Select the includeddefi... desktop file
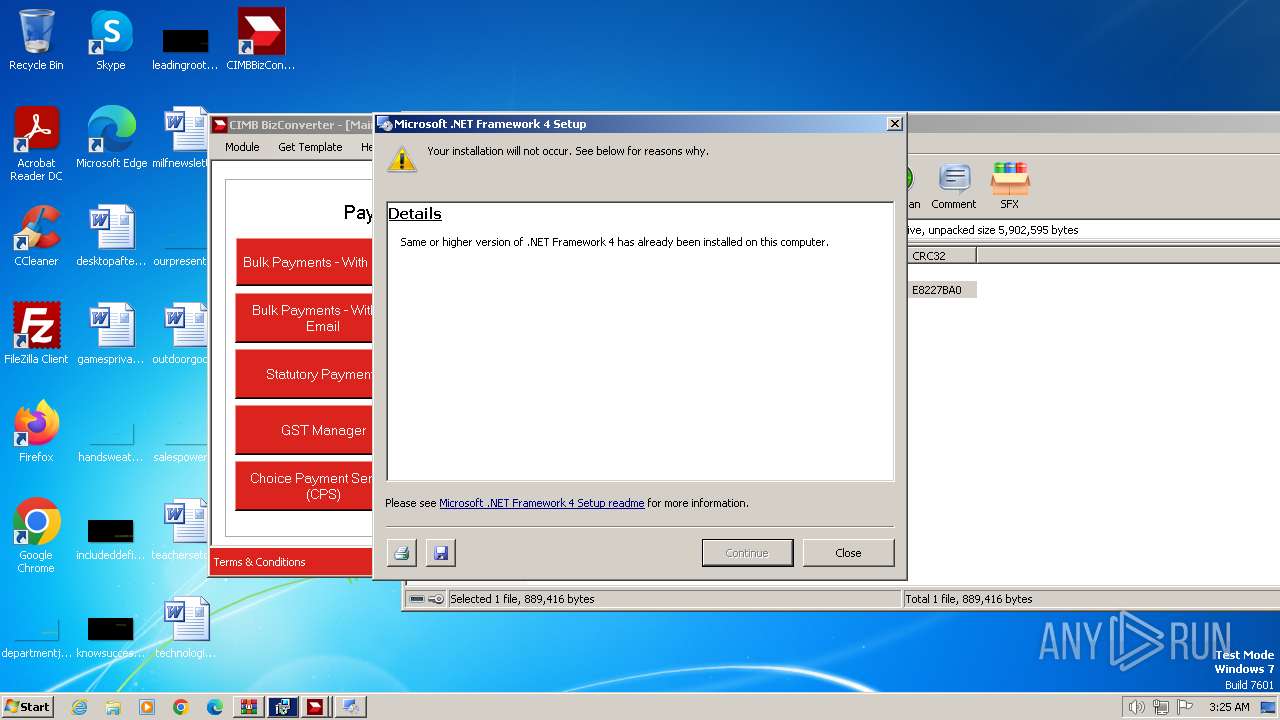The height and width of the screenshot is (720, 1280). pos(111,538)
